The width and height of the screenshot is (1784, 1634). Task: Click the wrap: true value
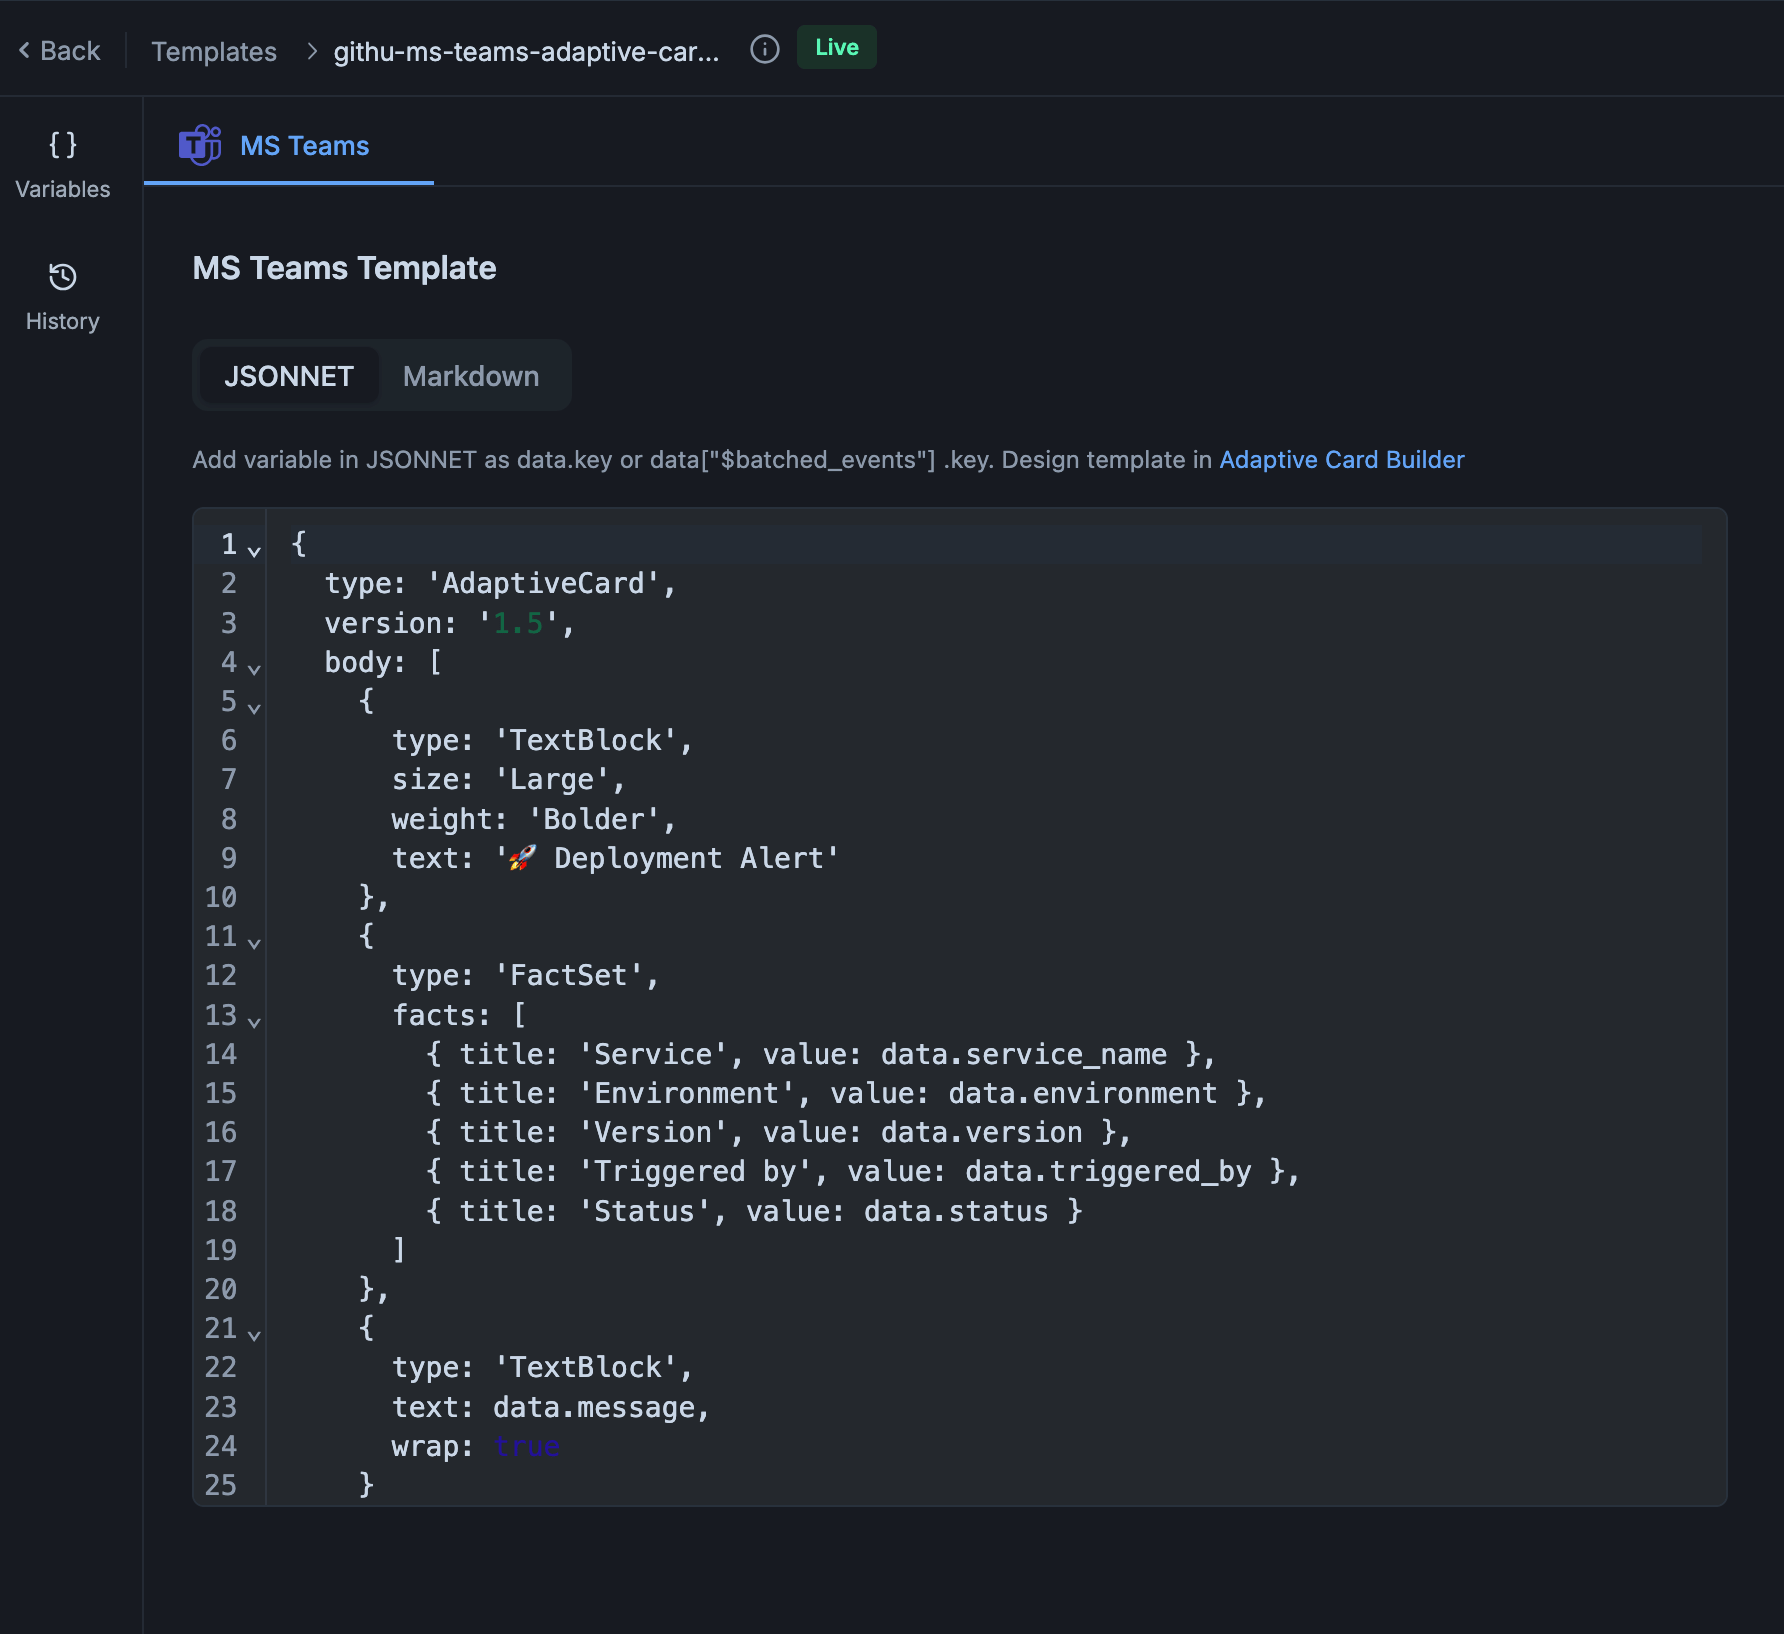tap(526, 1447)
